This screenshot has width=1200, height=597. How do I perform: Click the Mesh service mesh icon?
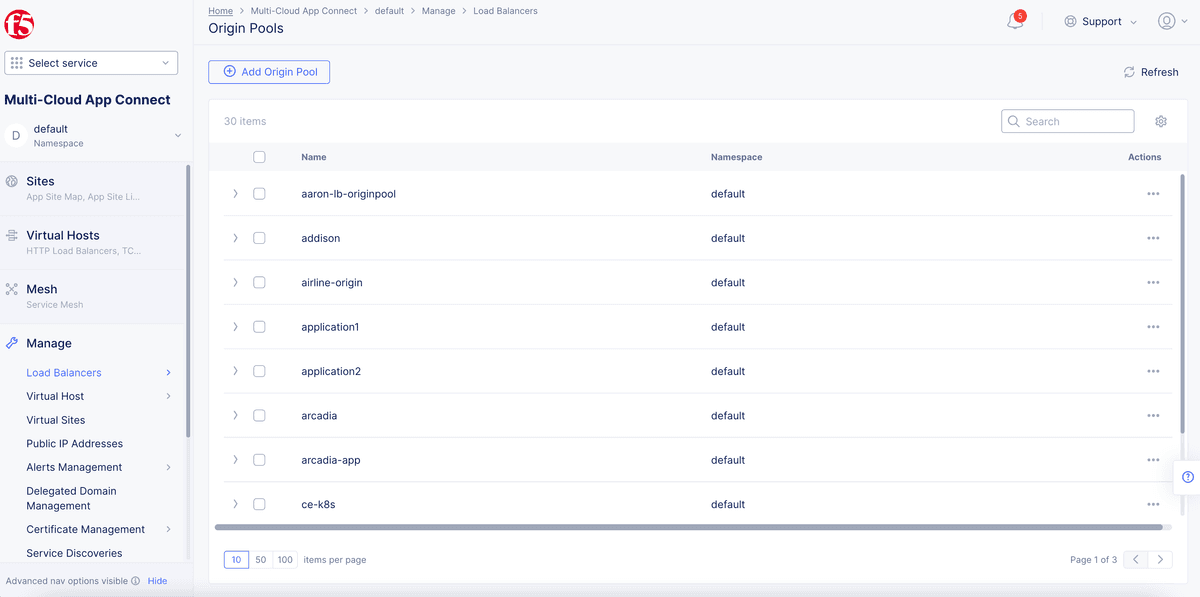click(x=10, y=288)
